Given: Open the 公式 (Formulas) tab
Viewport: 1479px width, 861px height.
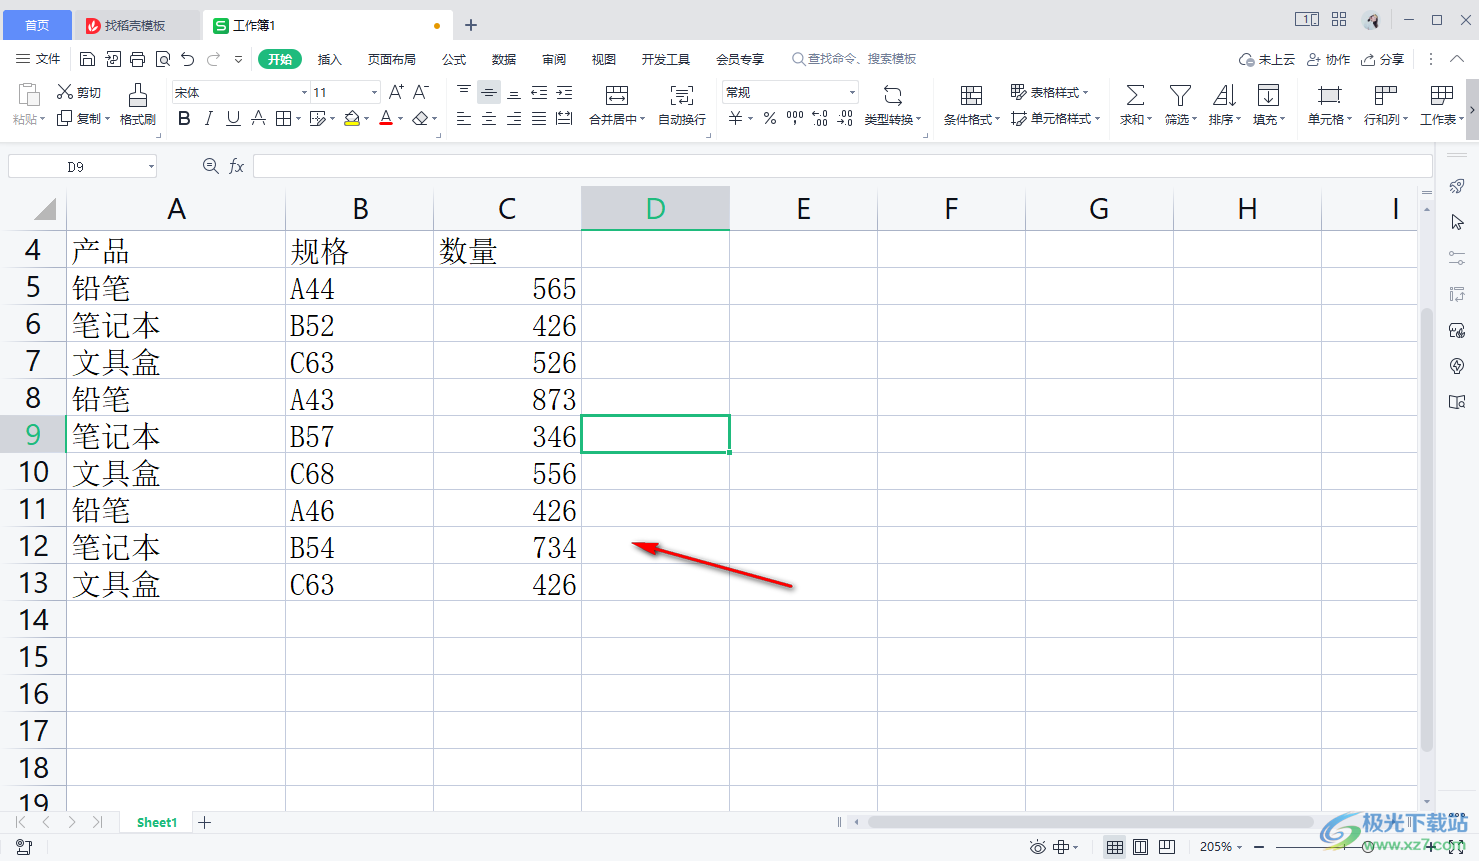Looking at the screenshot, I should [454, 59].
